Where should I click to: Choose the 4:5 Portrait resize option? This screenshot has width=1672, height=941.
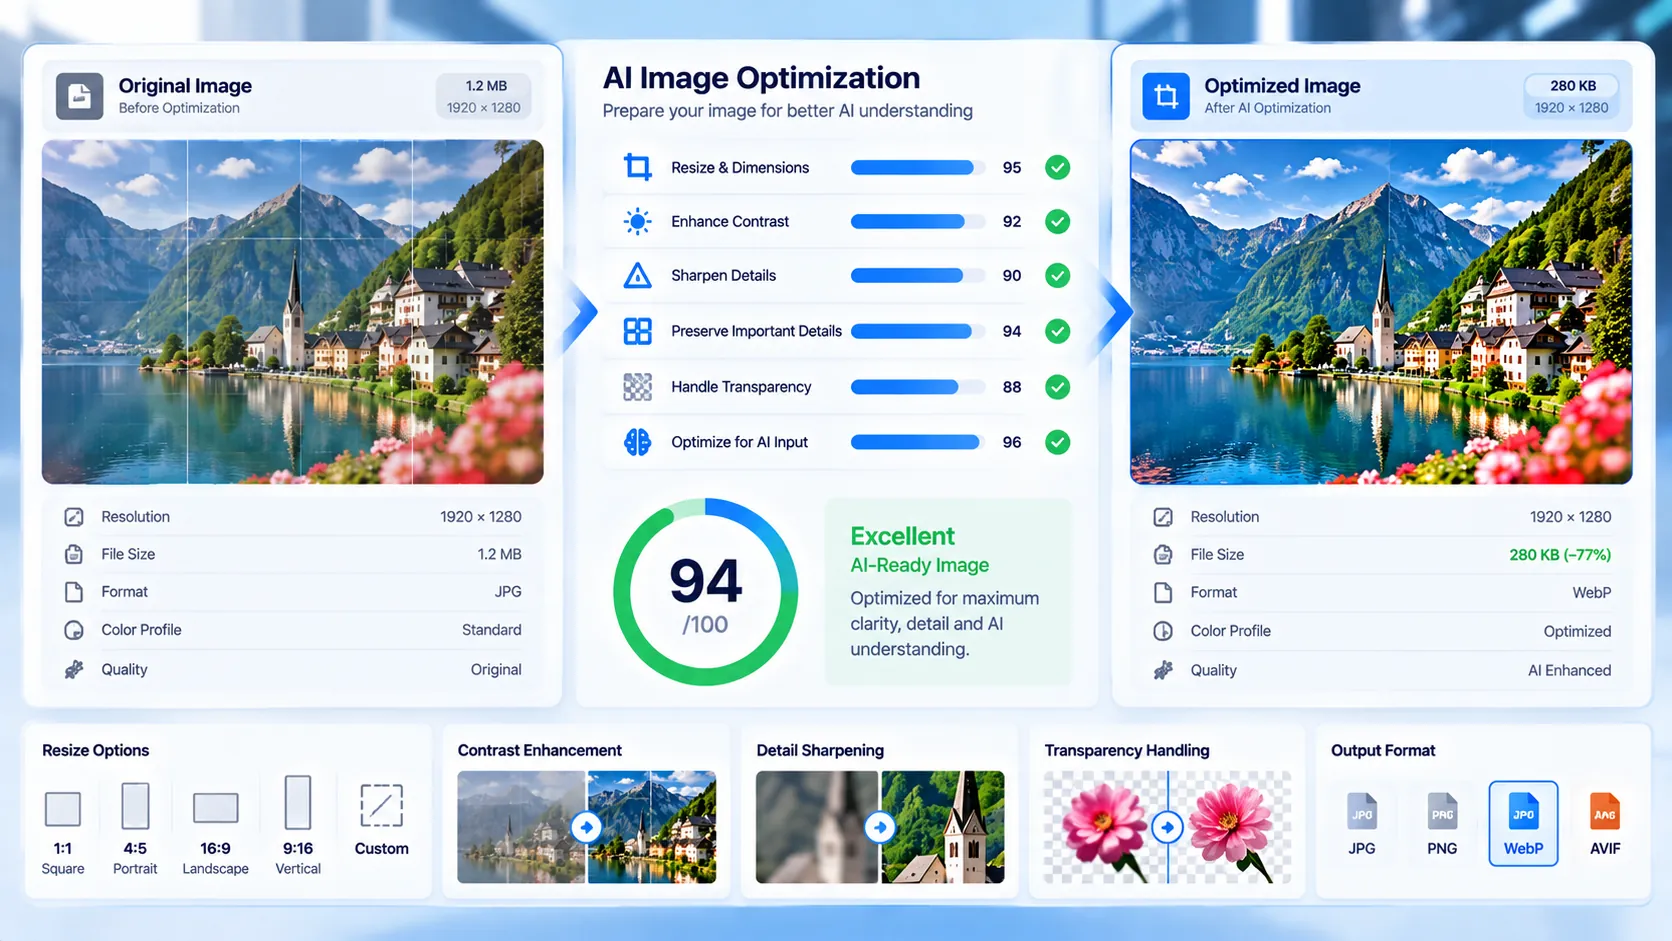pos(135,828)
